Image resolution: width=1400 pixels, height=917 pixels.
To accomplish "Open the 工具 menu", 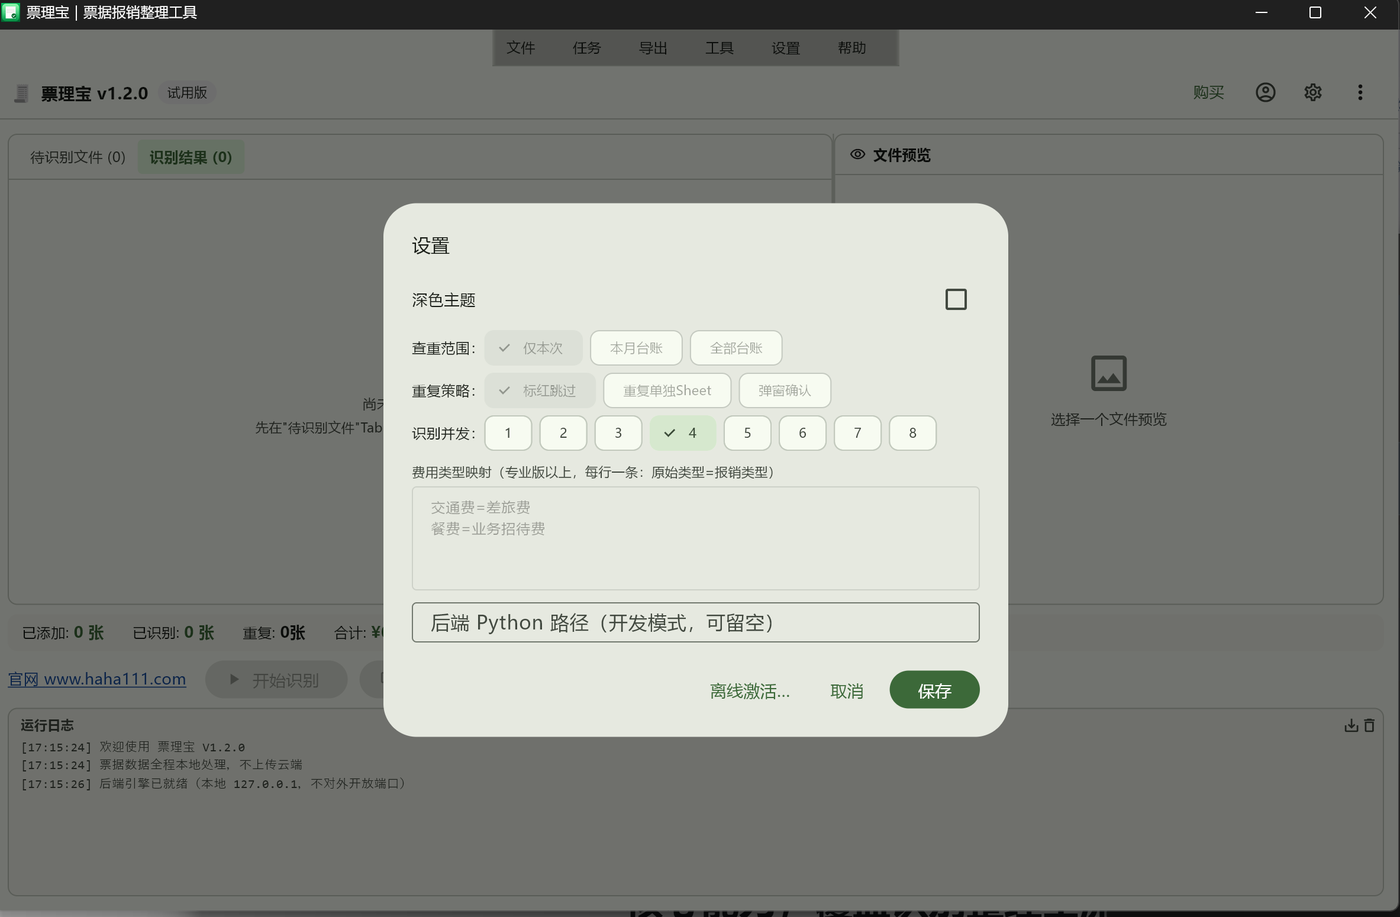I will [x=719, y=48].
